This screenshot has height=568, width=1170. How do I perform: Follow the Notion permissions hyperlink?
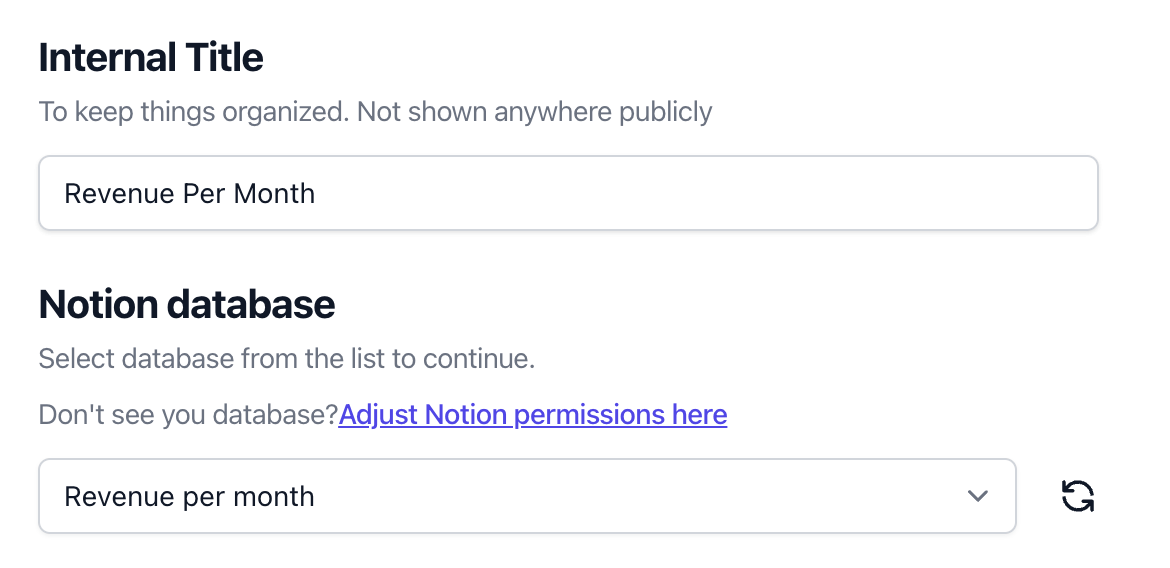[x=533, y=414]
